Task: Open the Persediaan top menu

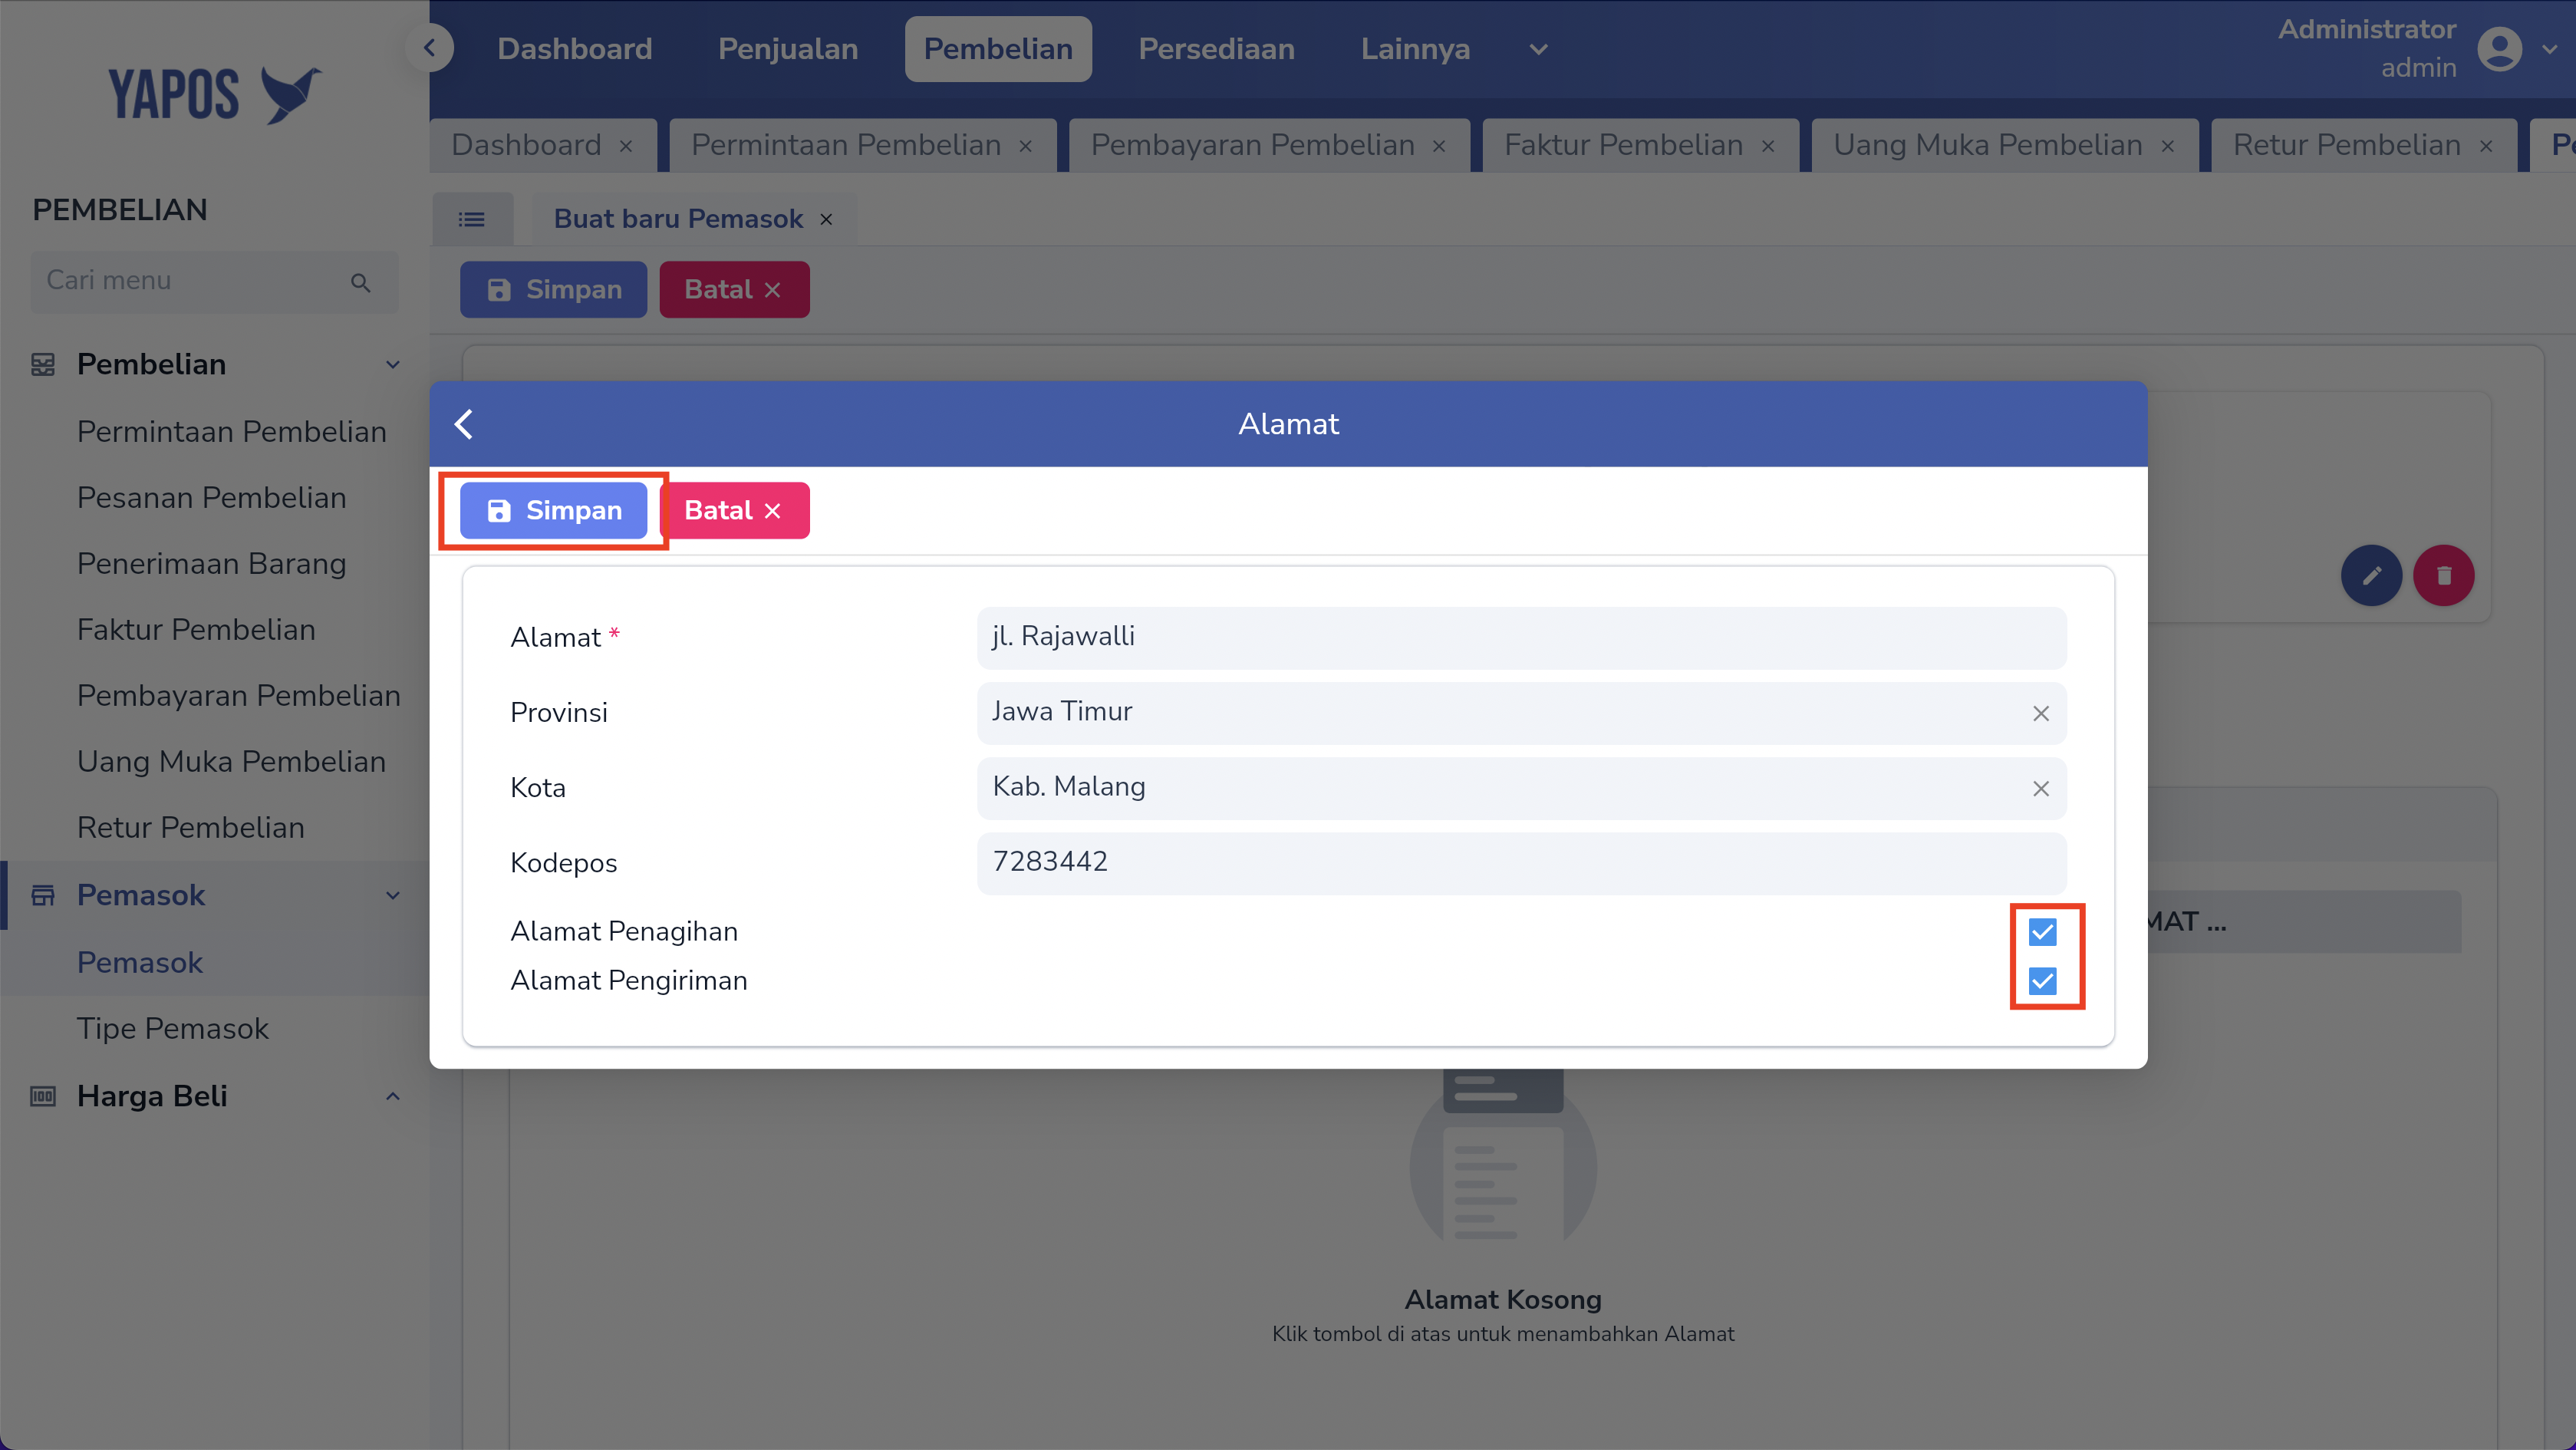Action: pyautogui.click(x=1216, y=49)
